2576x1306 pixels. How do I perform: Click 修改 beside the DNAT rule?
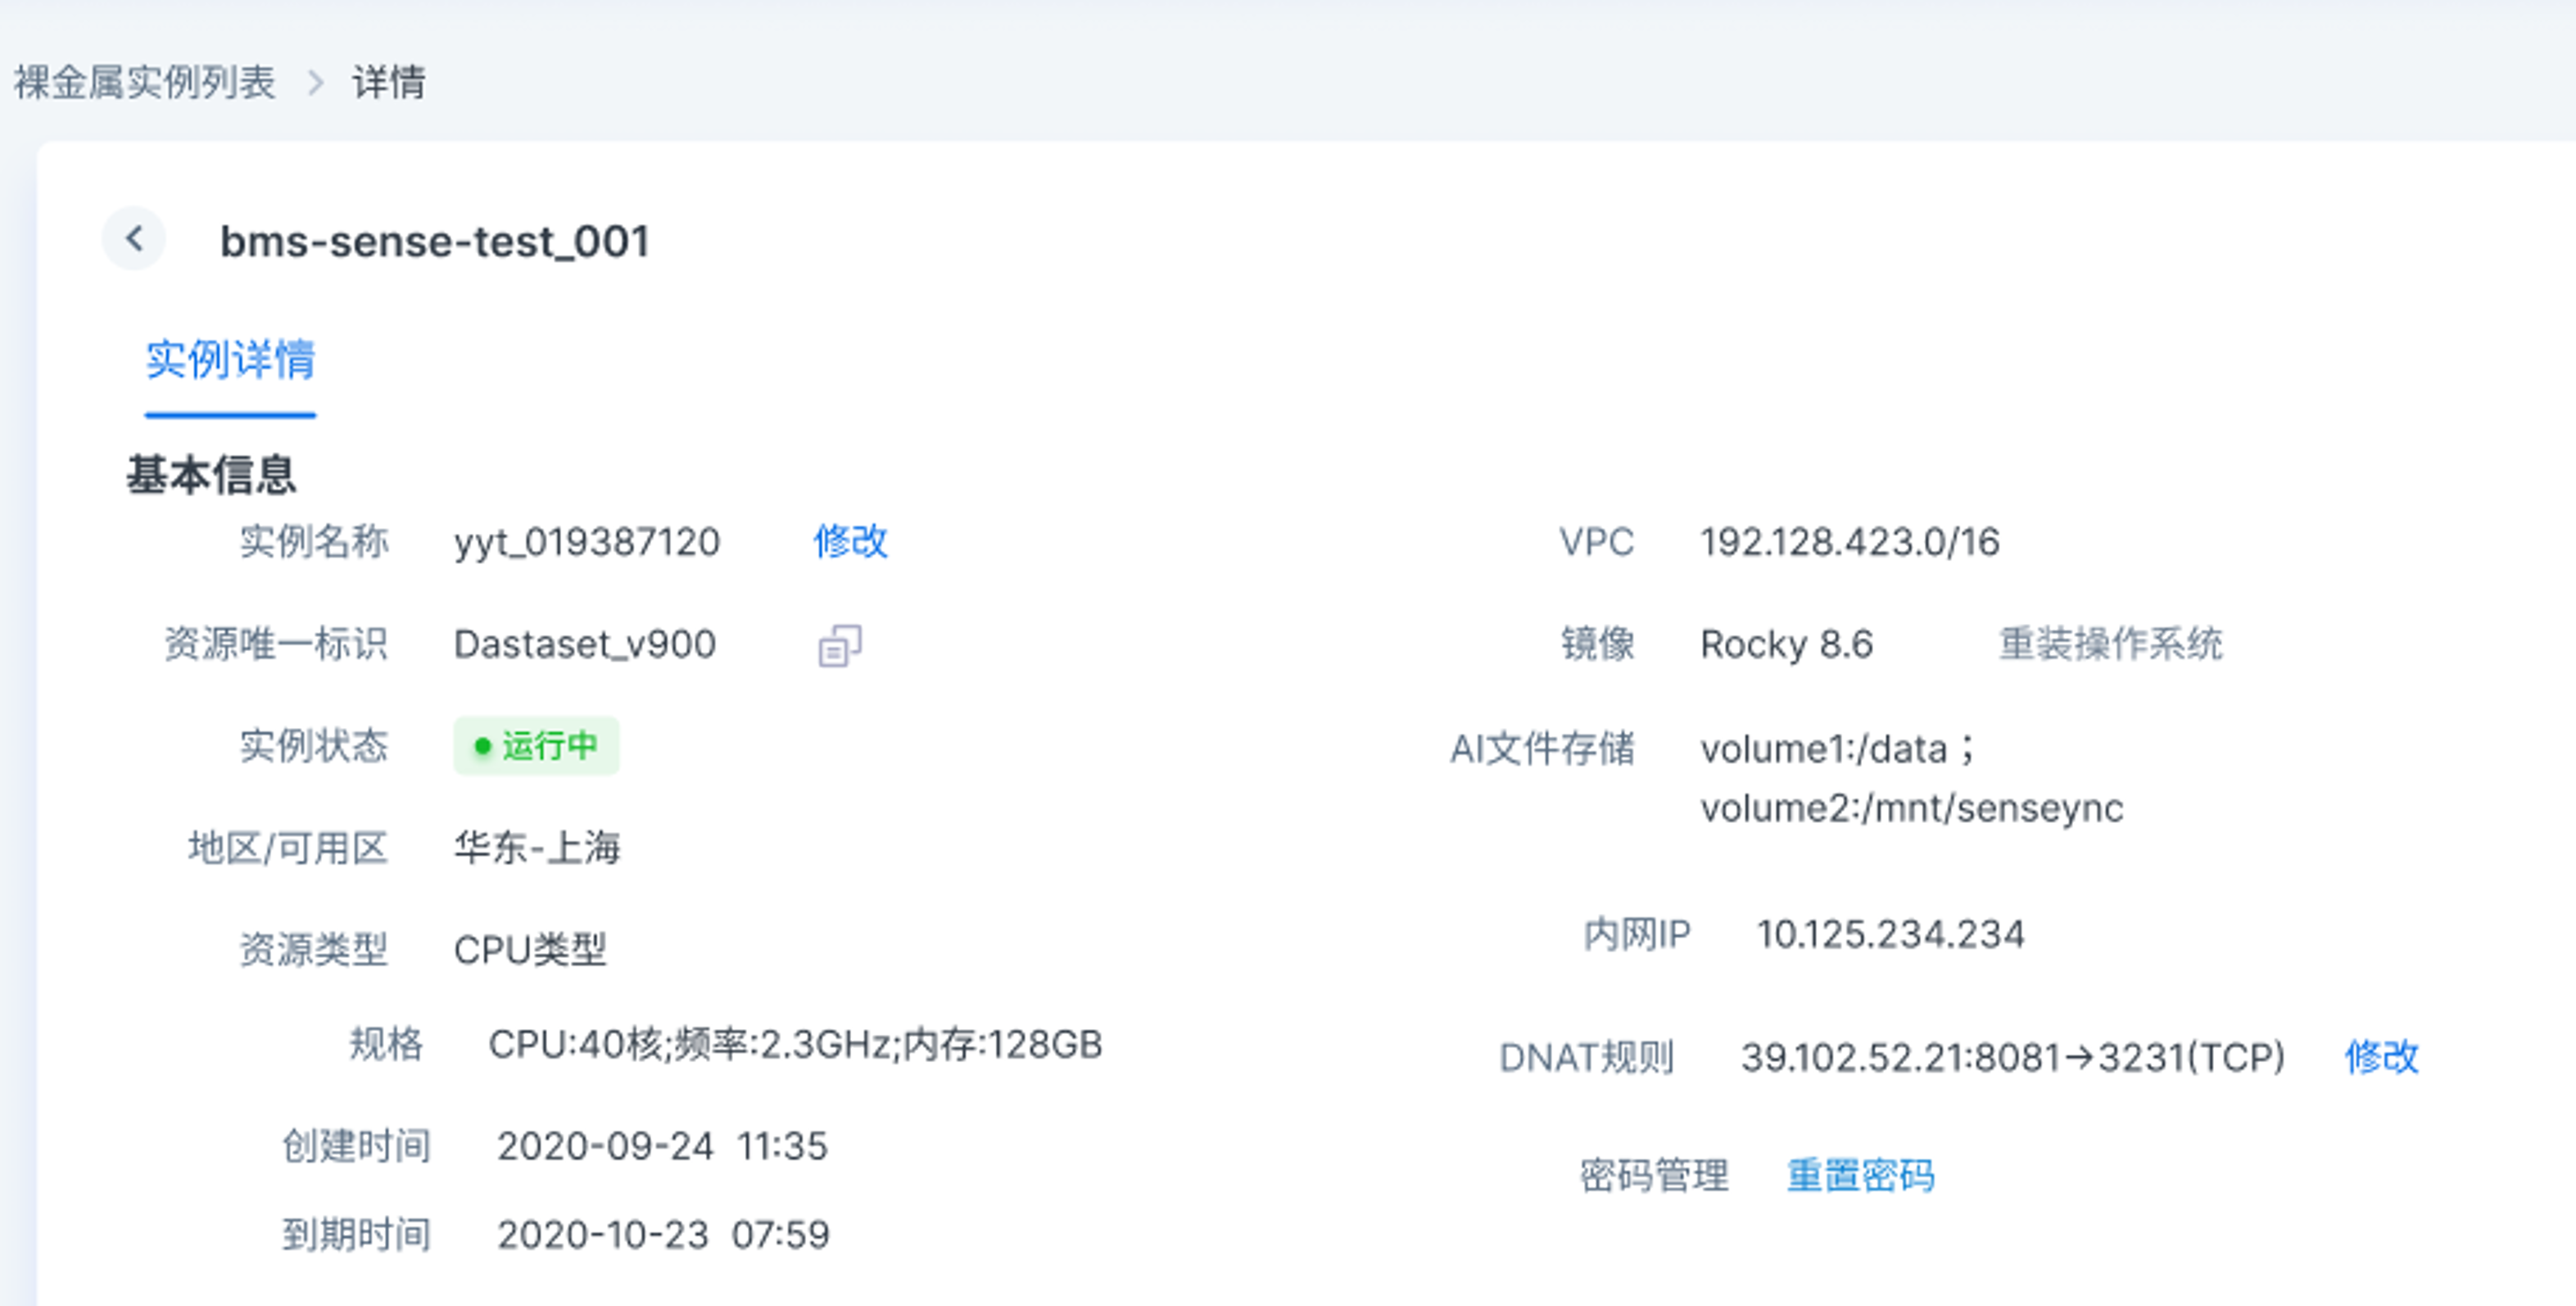point(2381,1057)
